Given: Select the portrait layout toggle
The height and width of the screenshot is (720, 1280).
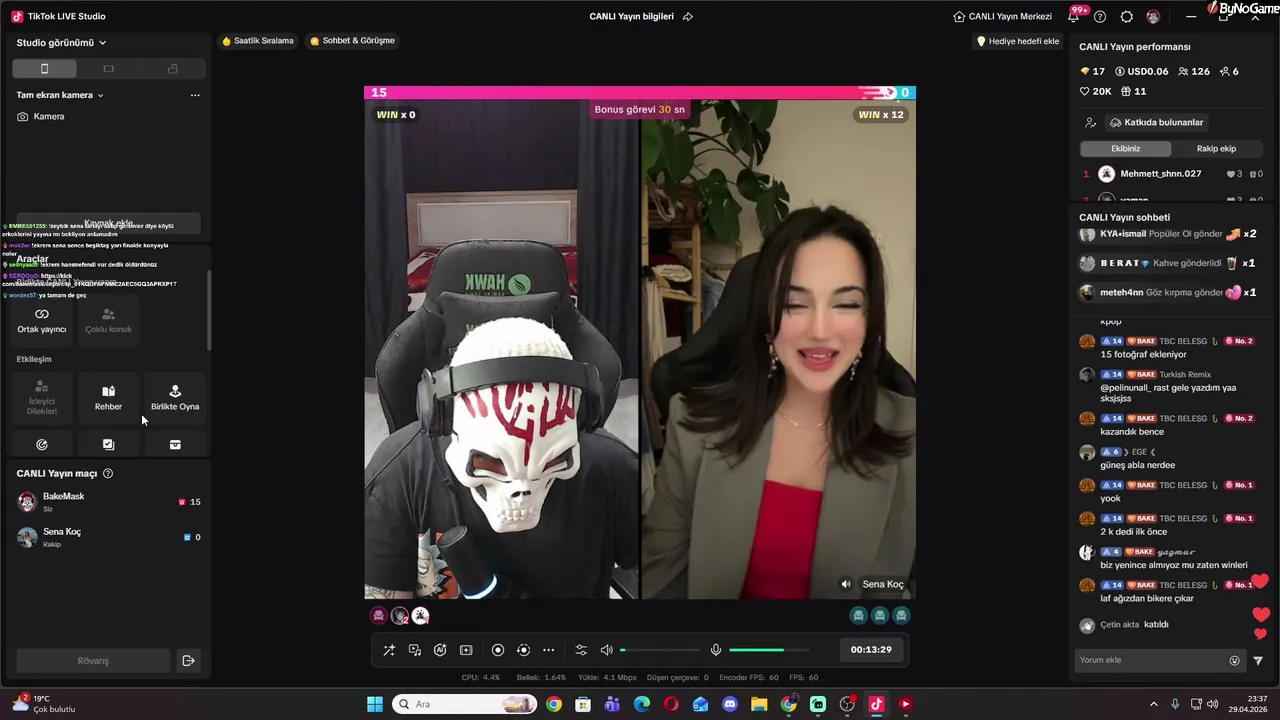Looking at the screenshot, I should pyautogui.click(x=44, y=69).
